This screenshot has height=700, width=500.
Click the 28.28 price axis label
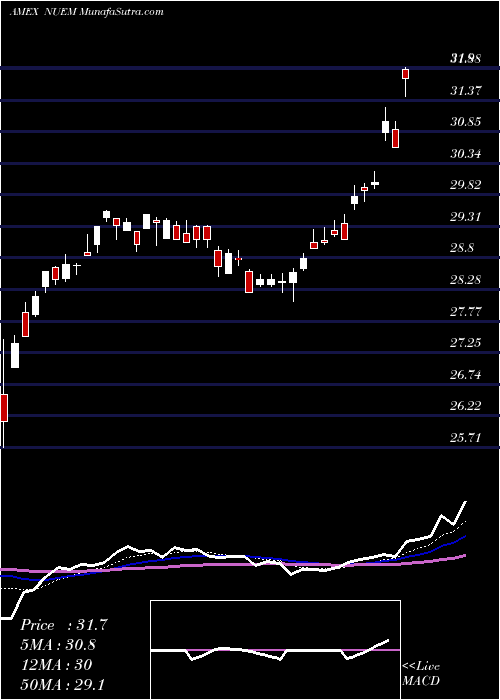coord(466,280)
